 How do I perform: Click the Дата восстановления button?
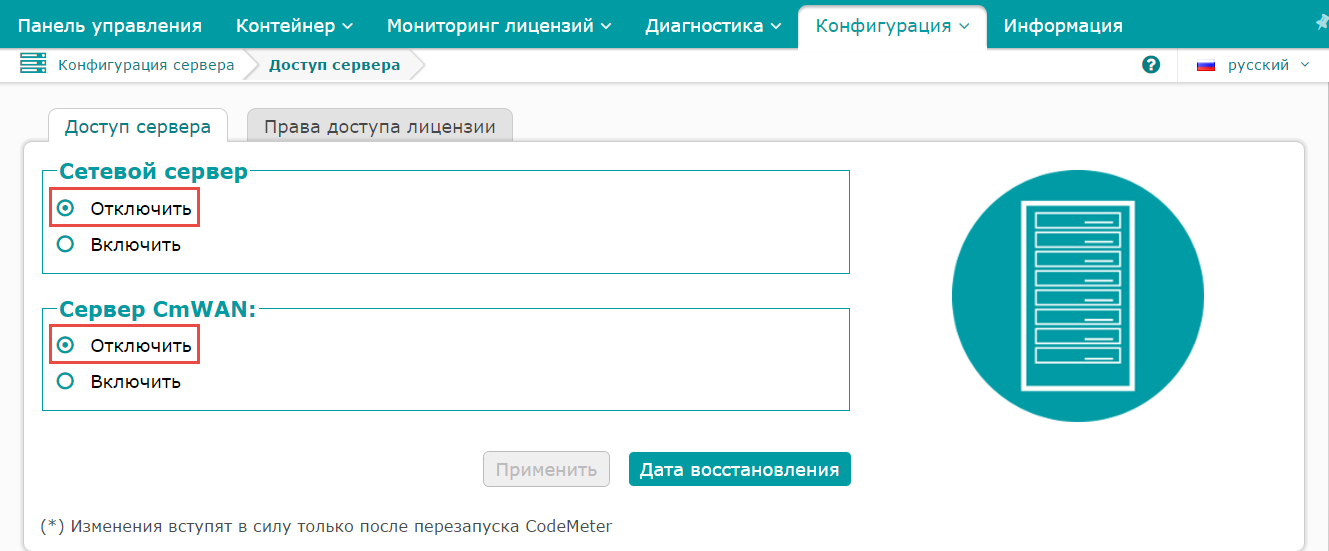point(739,469)
